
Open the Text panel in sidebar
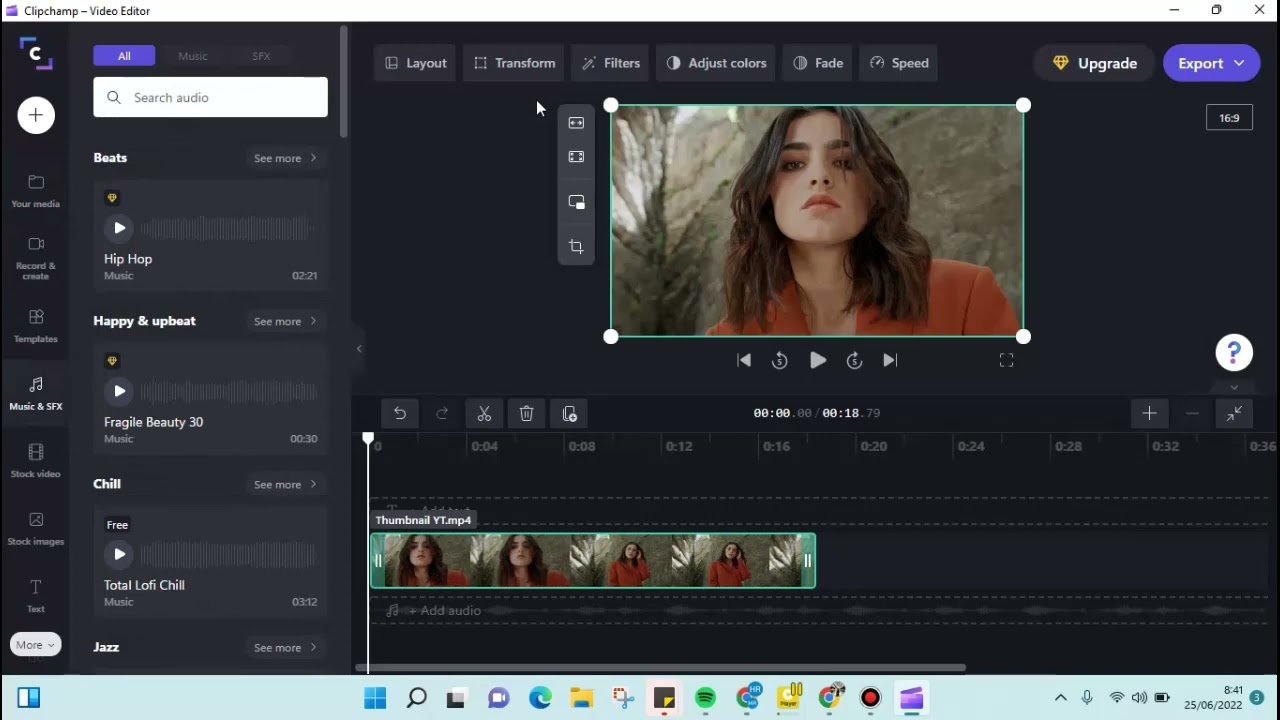(35, 596)
